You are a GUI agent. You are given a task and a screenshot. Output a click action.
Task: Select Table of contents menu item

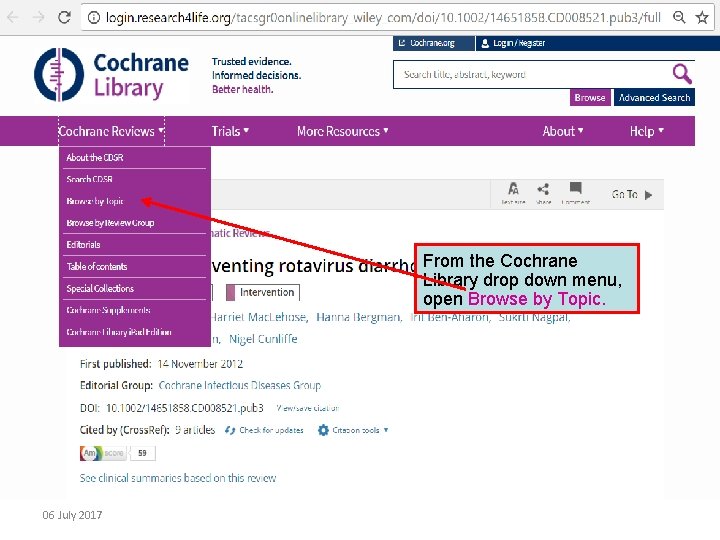coord(133,266)
